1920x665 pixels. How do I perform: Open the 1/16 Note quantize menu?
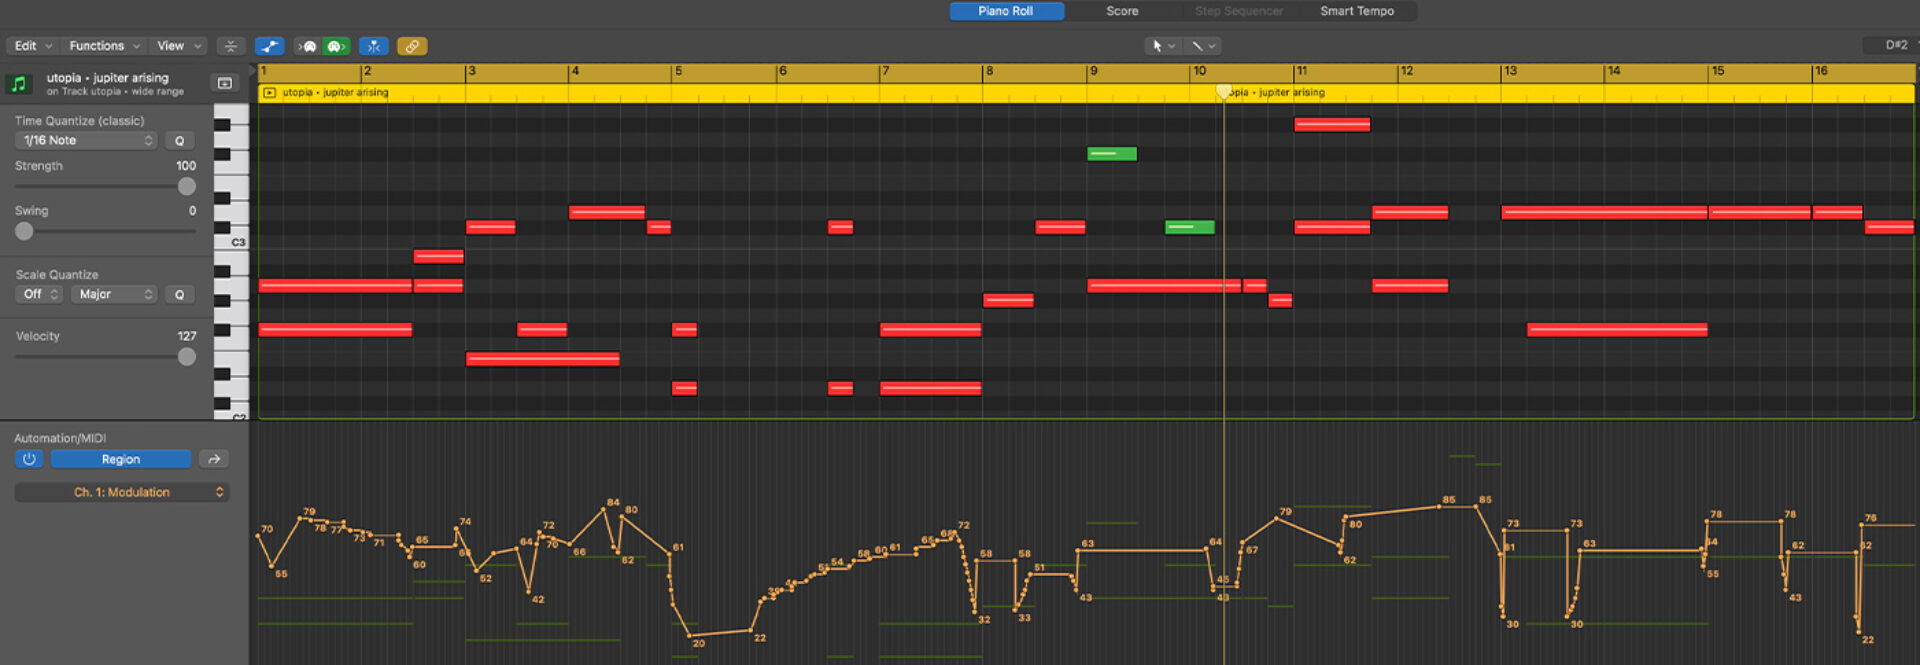pyautogui.click(x=87, y=141)
